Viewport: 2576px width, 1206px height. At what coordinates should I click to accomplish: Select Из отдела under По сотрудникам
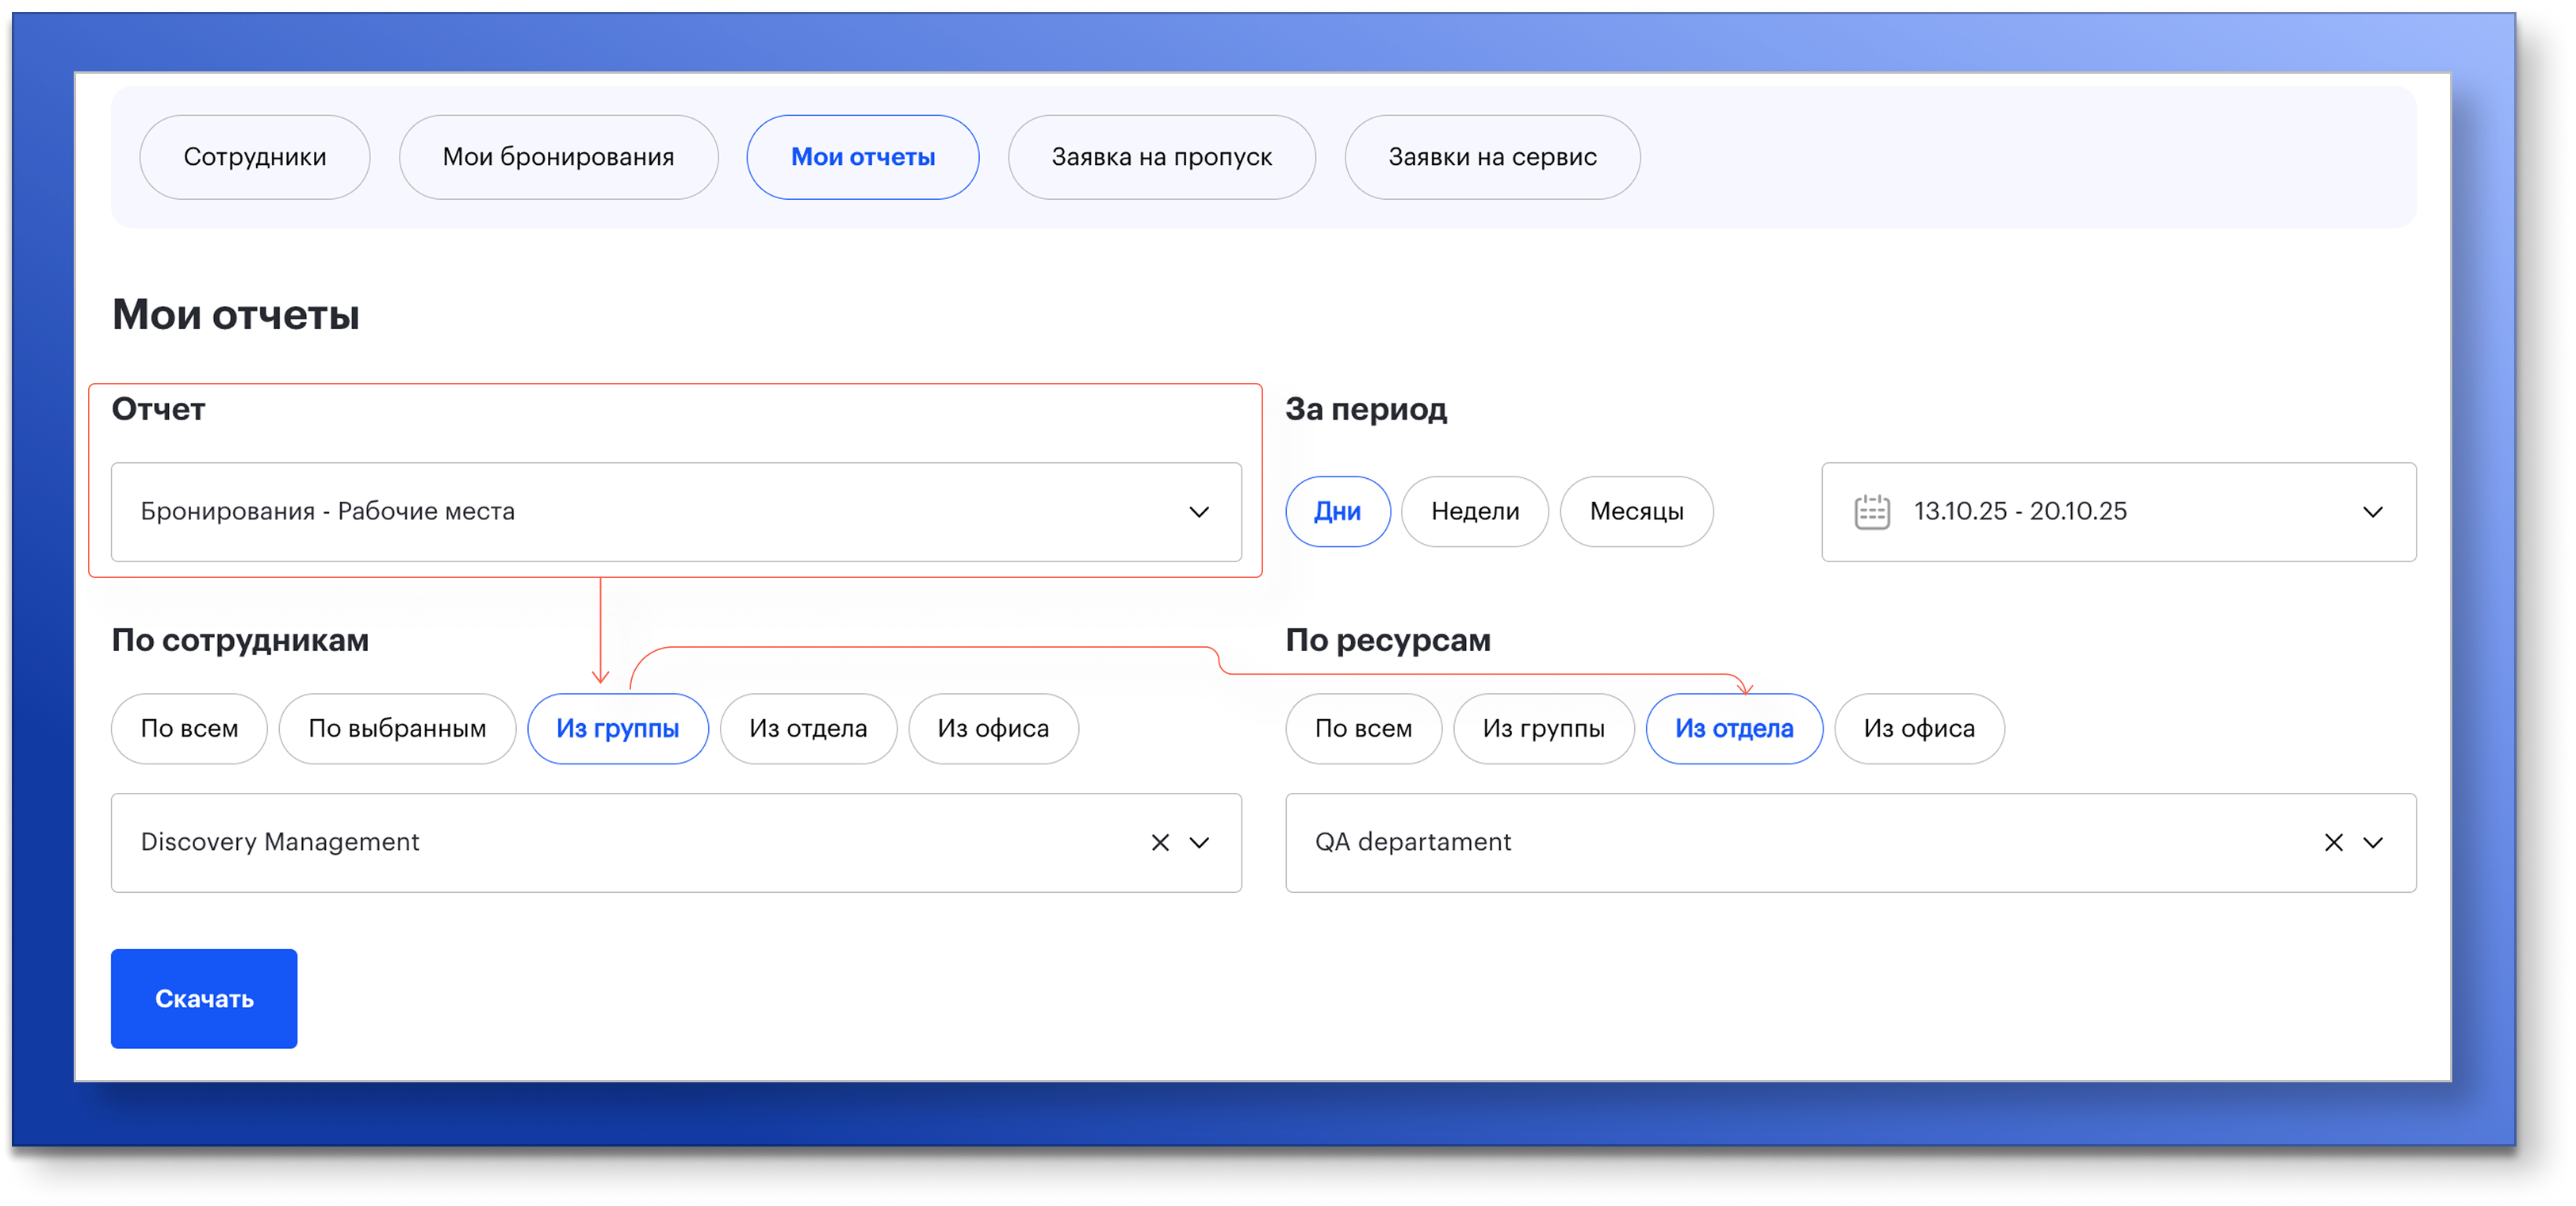(808, 729)
